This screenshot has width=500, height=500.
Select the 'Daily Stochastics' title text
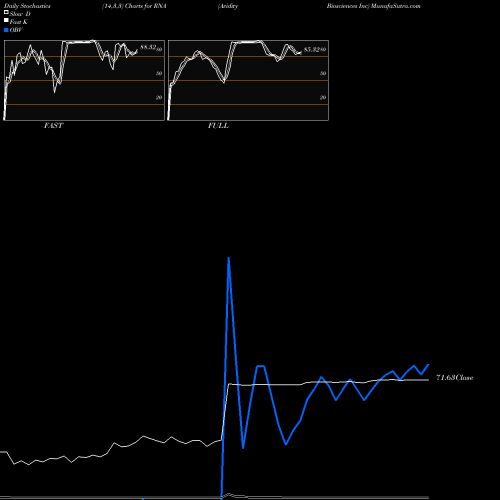point(27,6)
